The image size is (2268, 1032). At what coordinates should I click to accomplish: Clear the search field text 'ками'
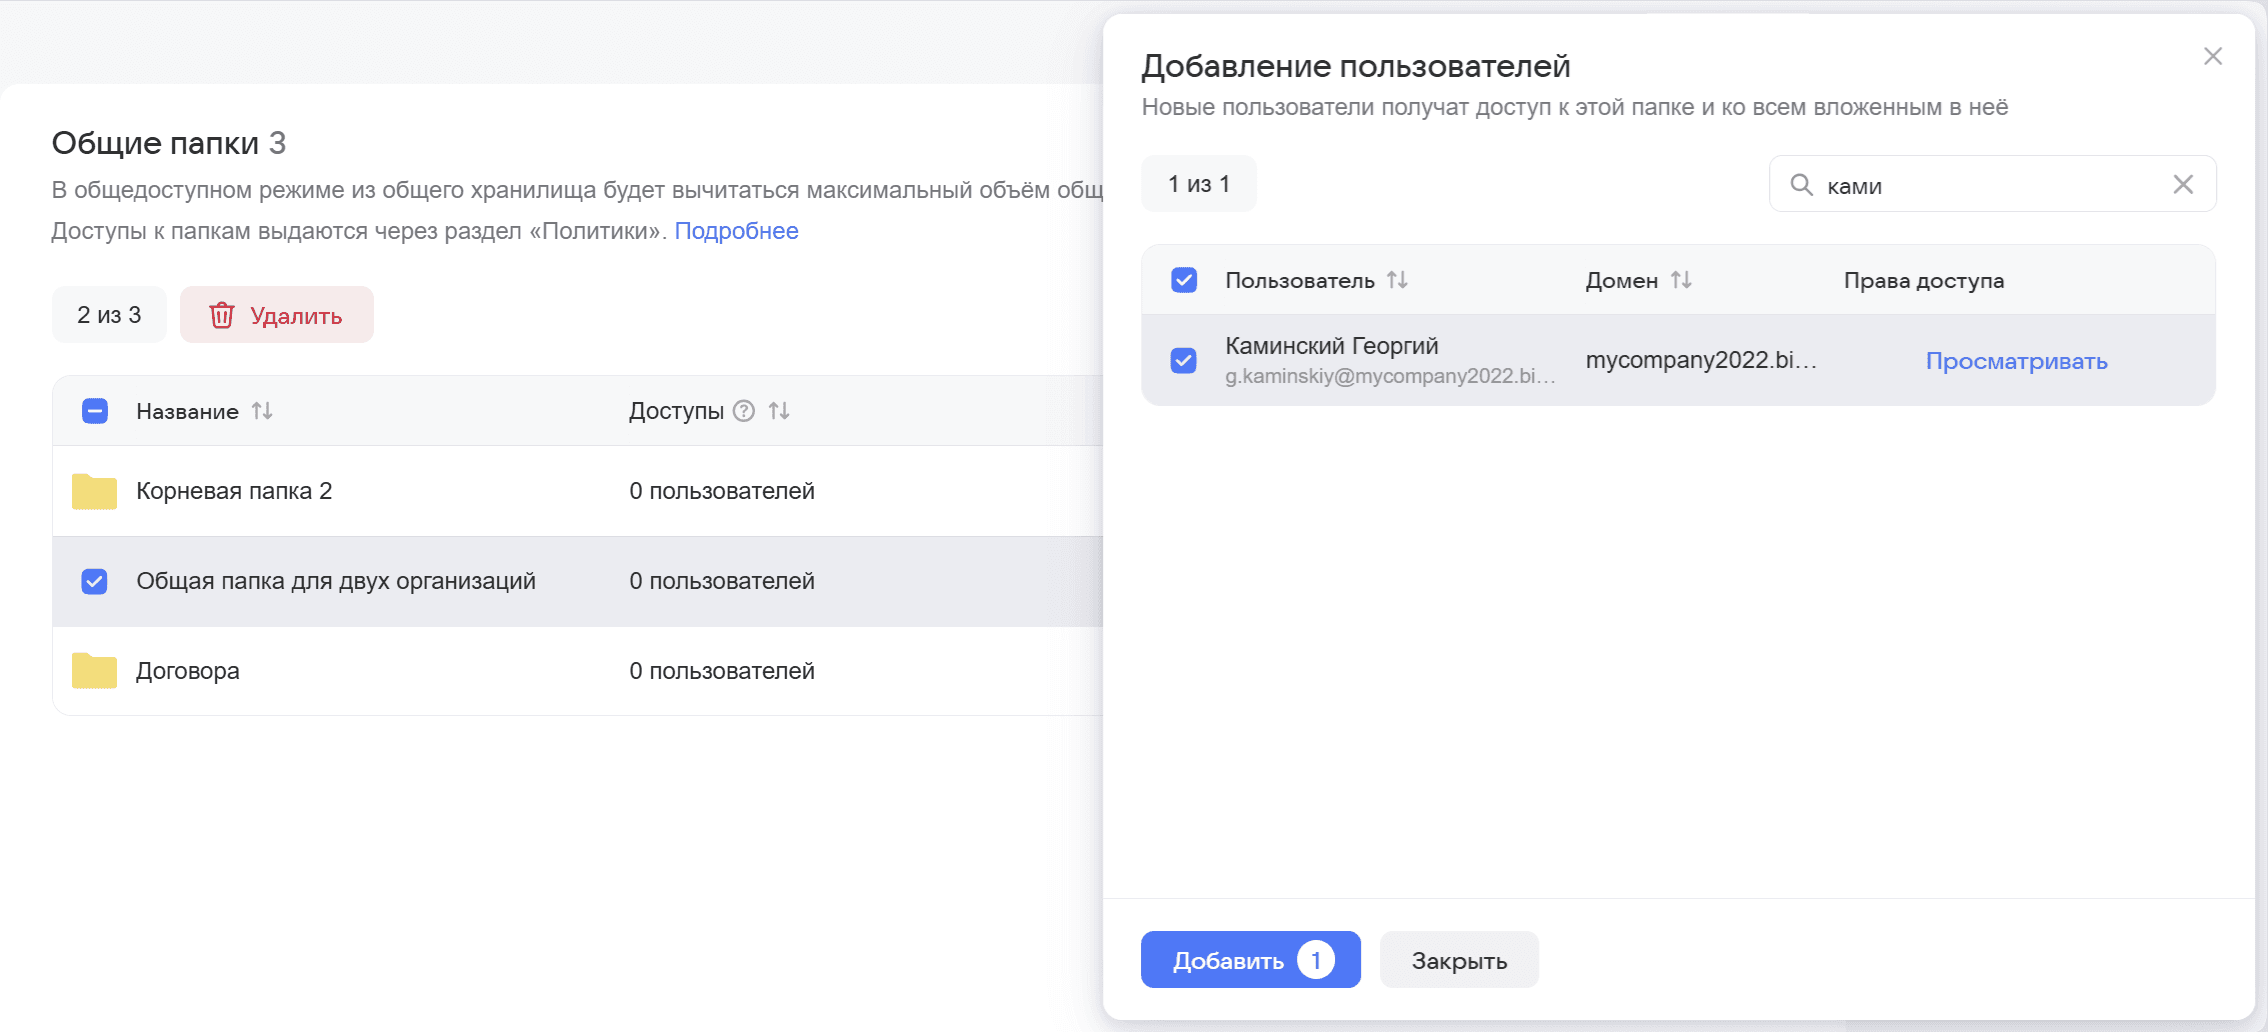2183,184
